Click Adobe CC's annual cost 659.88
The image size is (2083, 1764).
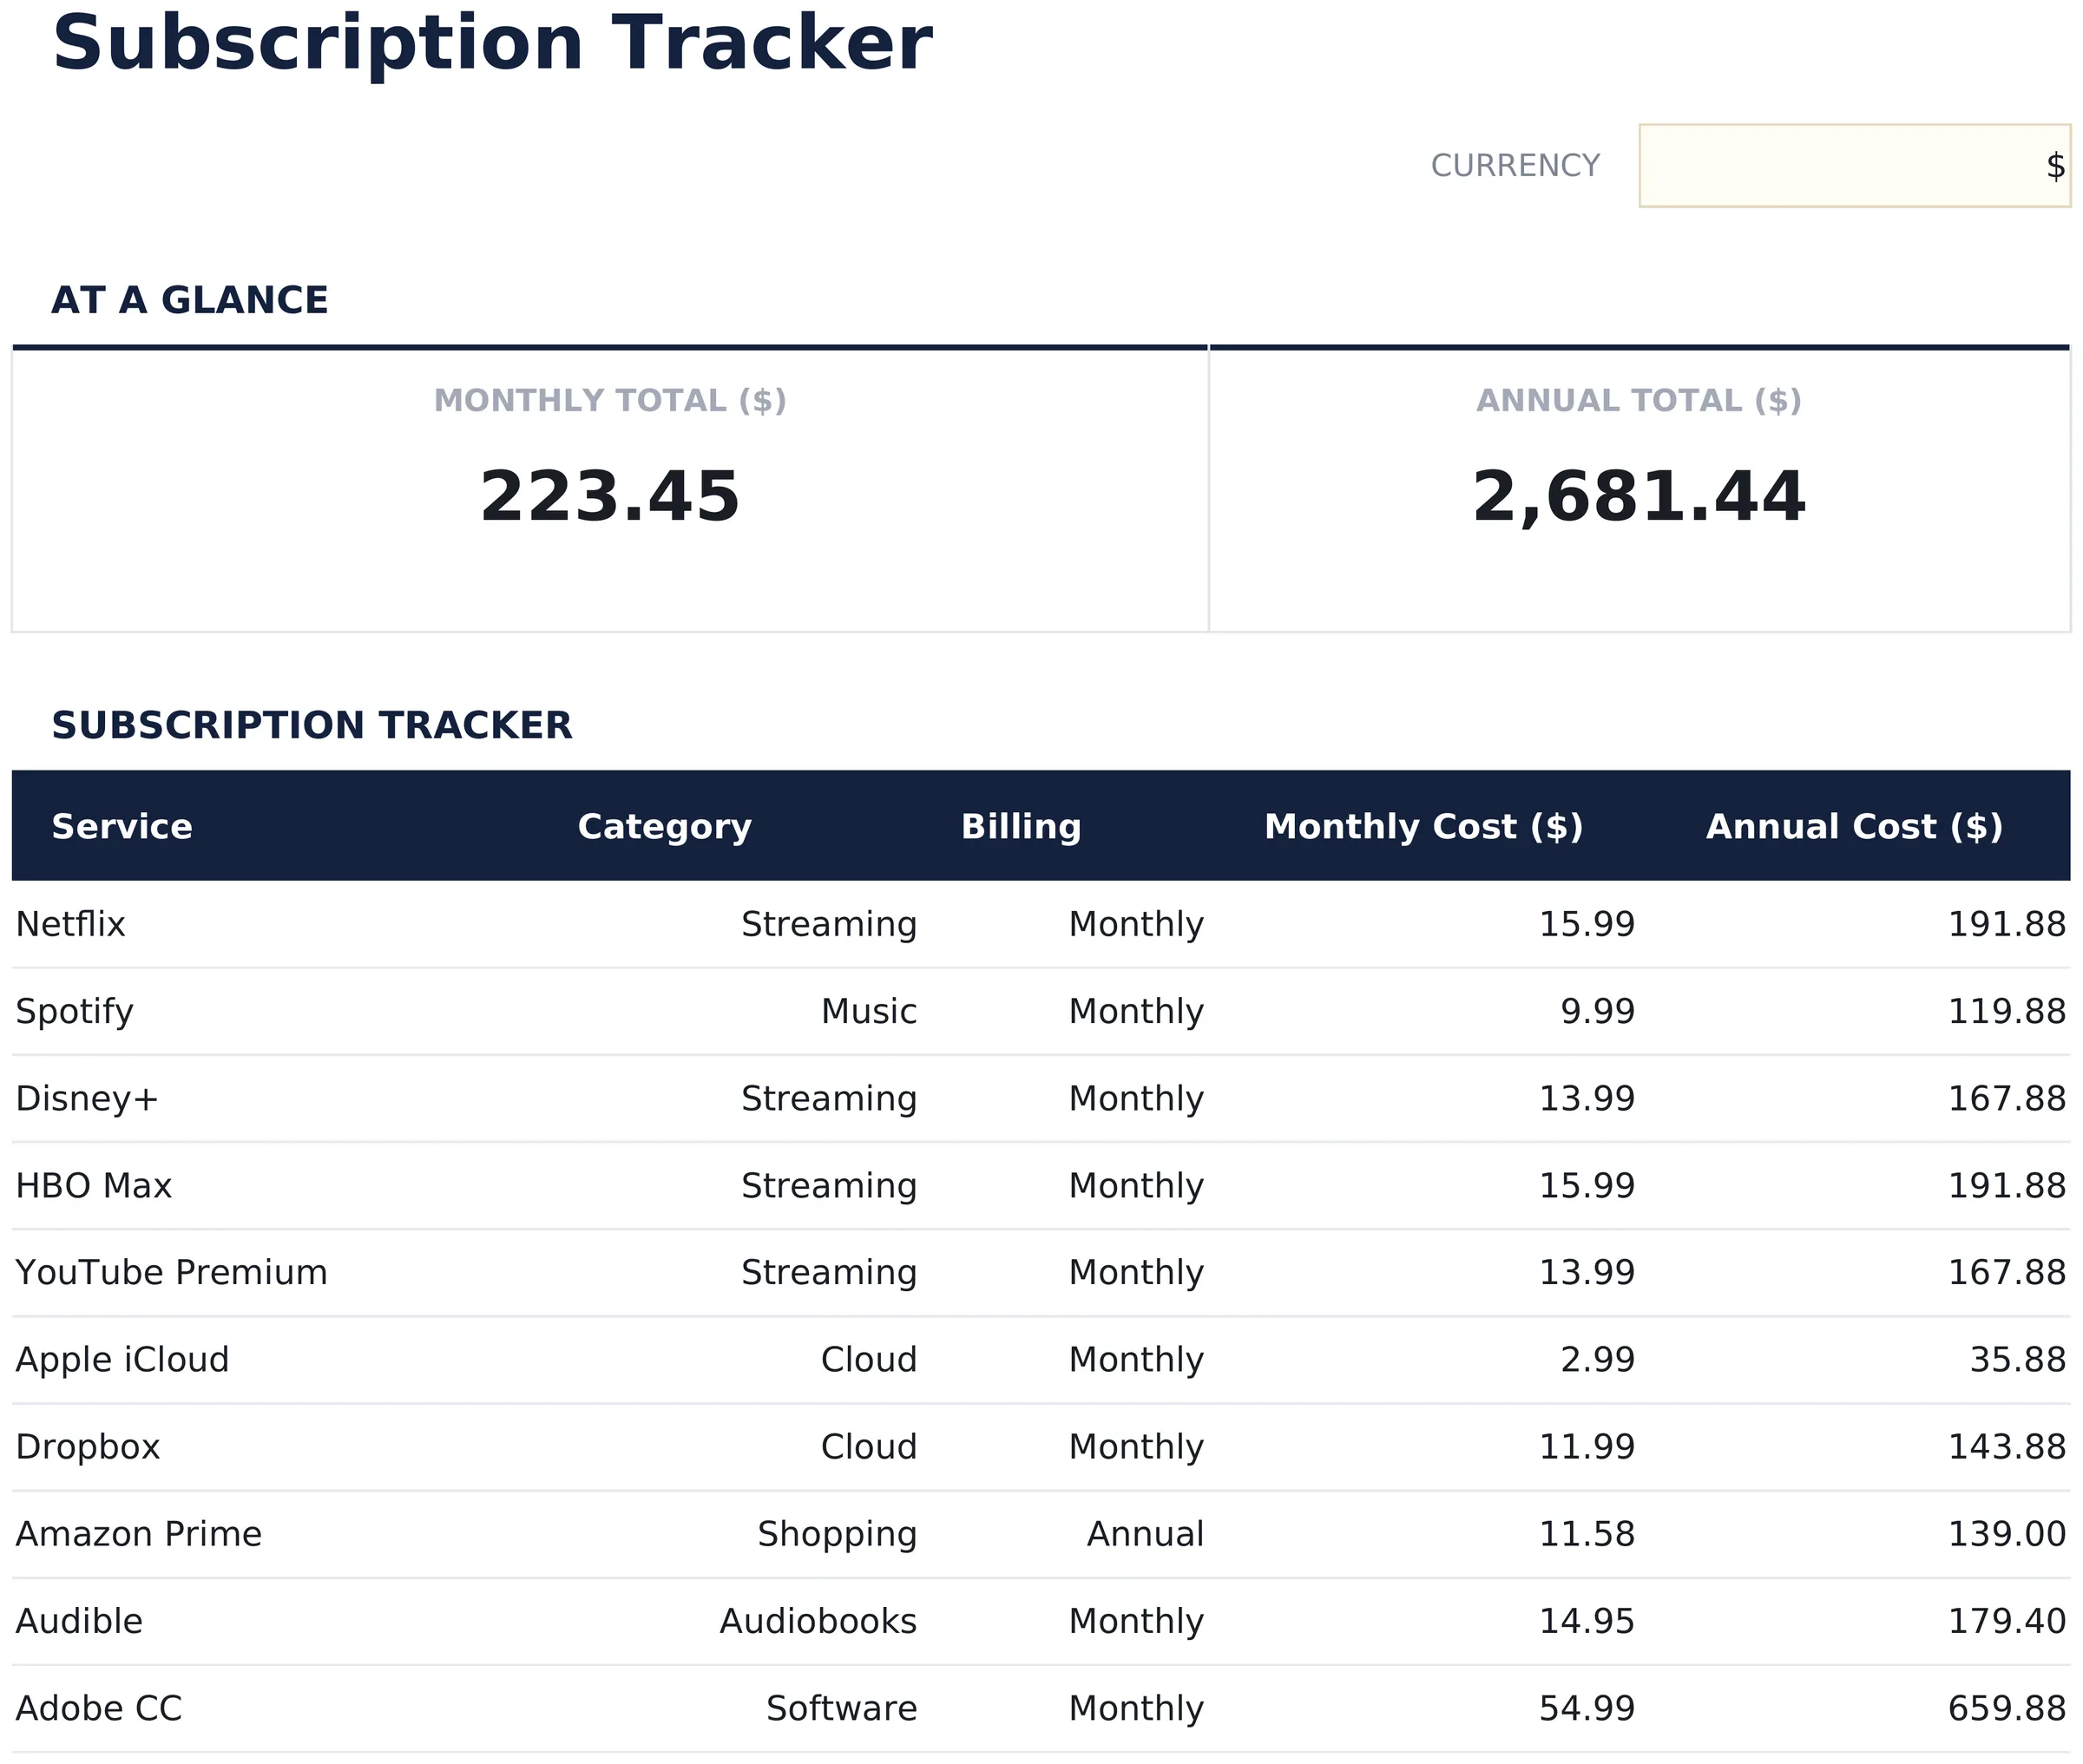point(2007,1708)
